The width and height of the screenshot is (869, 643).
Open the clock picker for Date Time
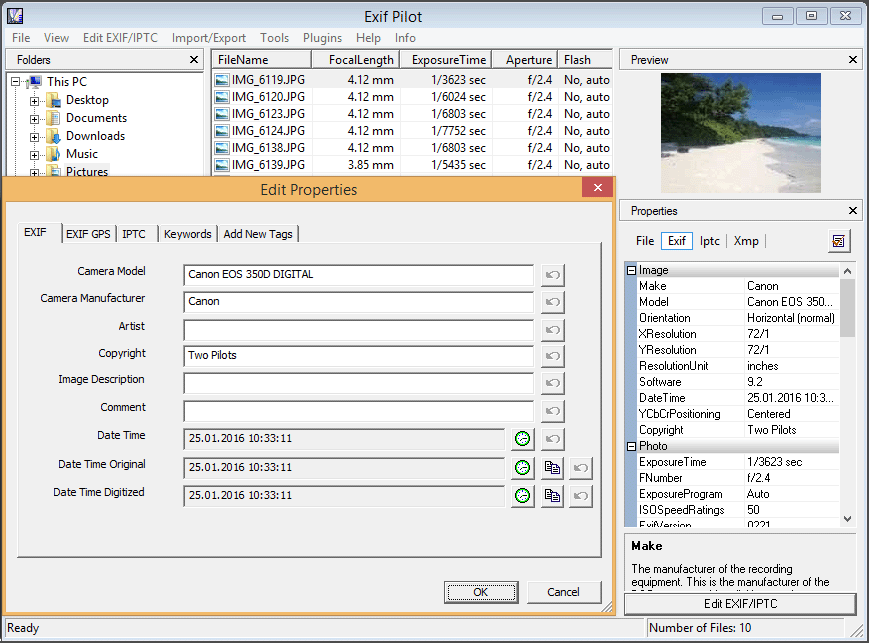point(521,439)
